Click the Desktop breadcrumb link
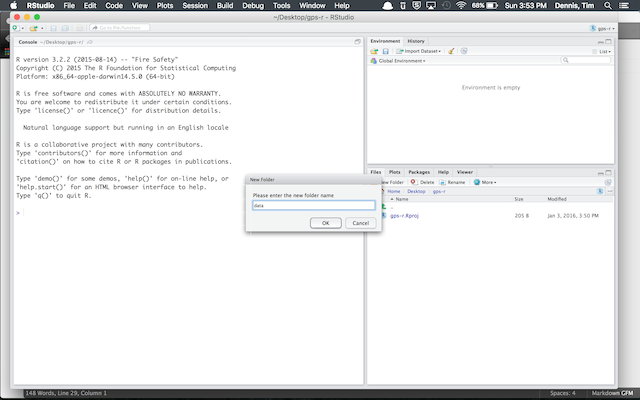Image resolution: width=640 pixels, height=400 pixels. pyautogui.click(x=416, y=191)
